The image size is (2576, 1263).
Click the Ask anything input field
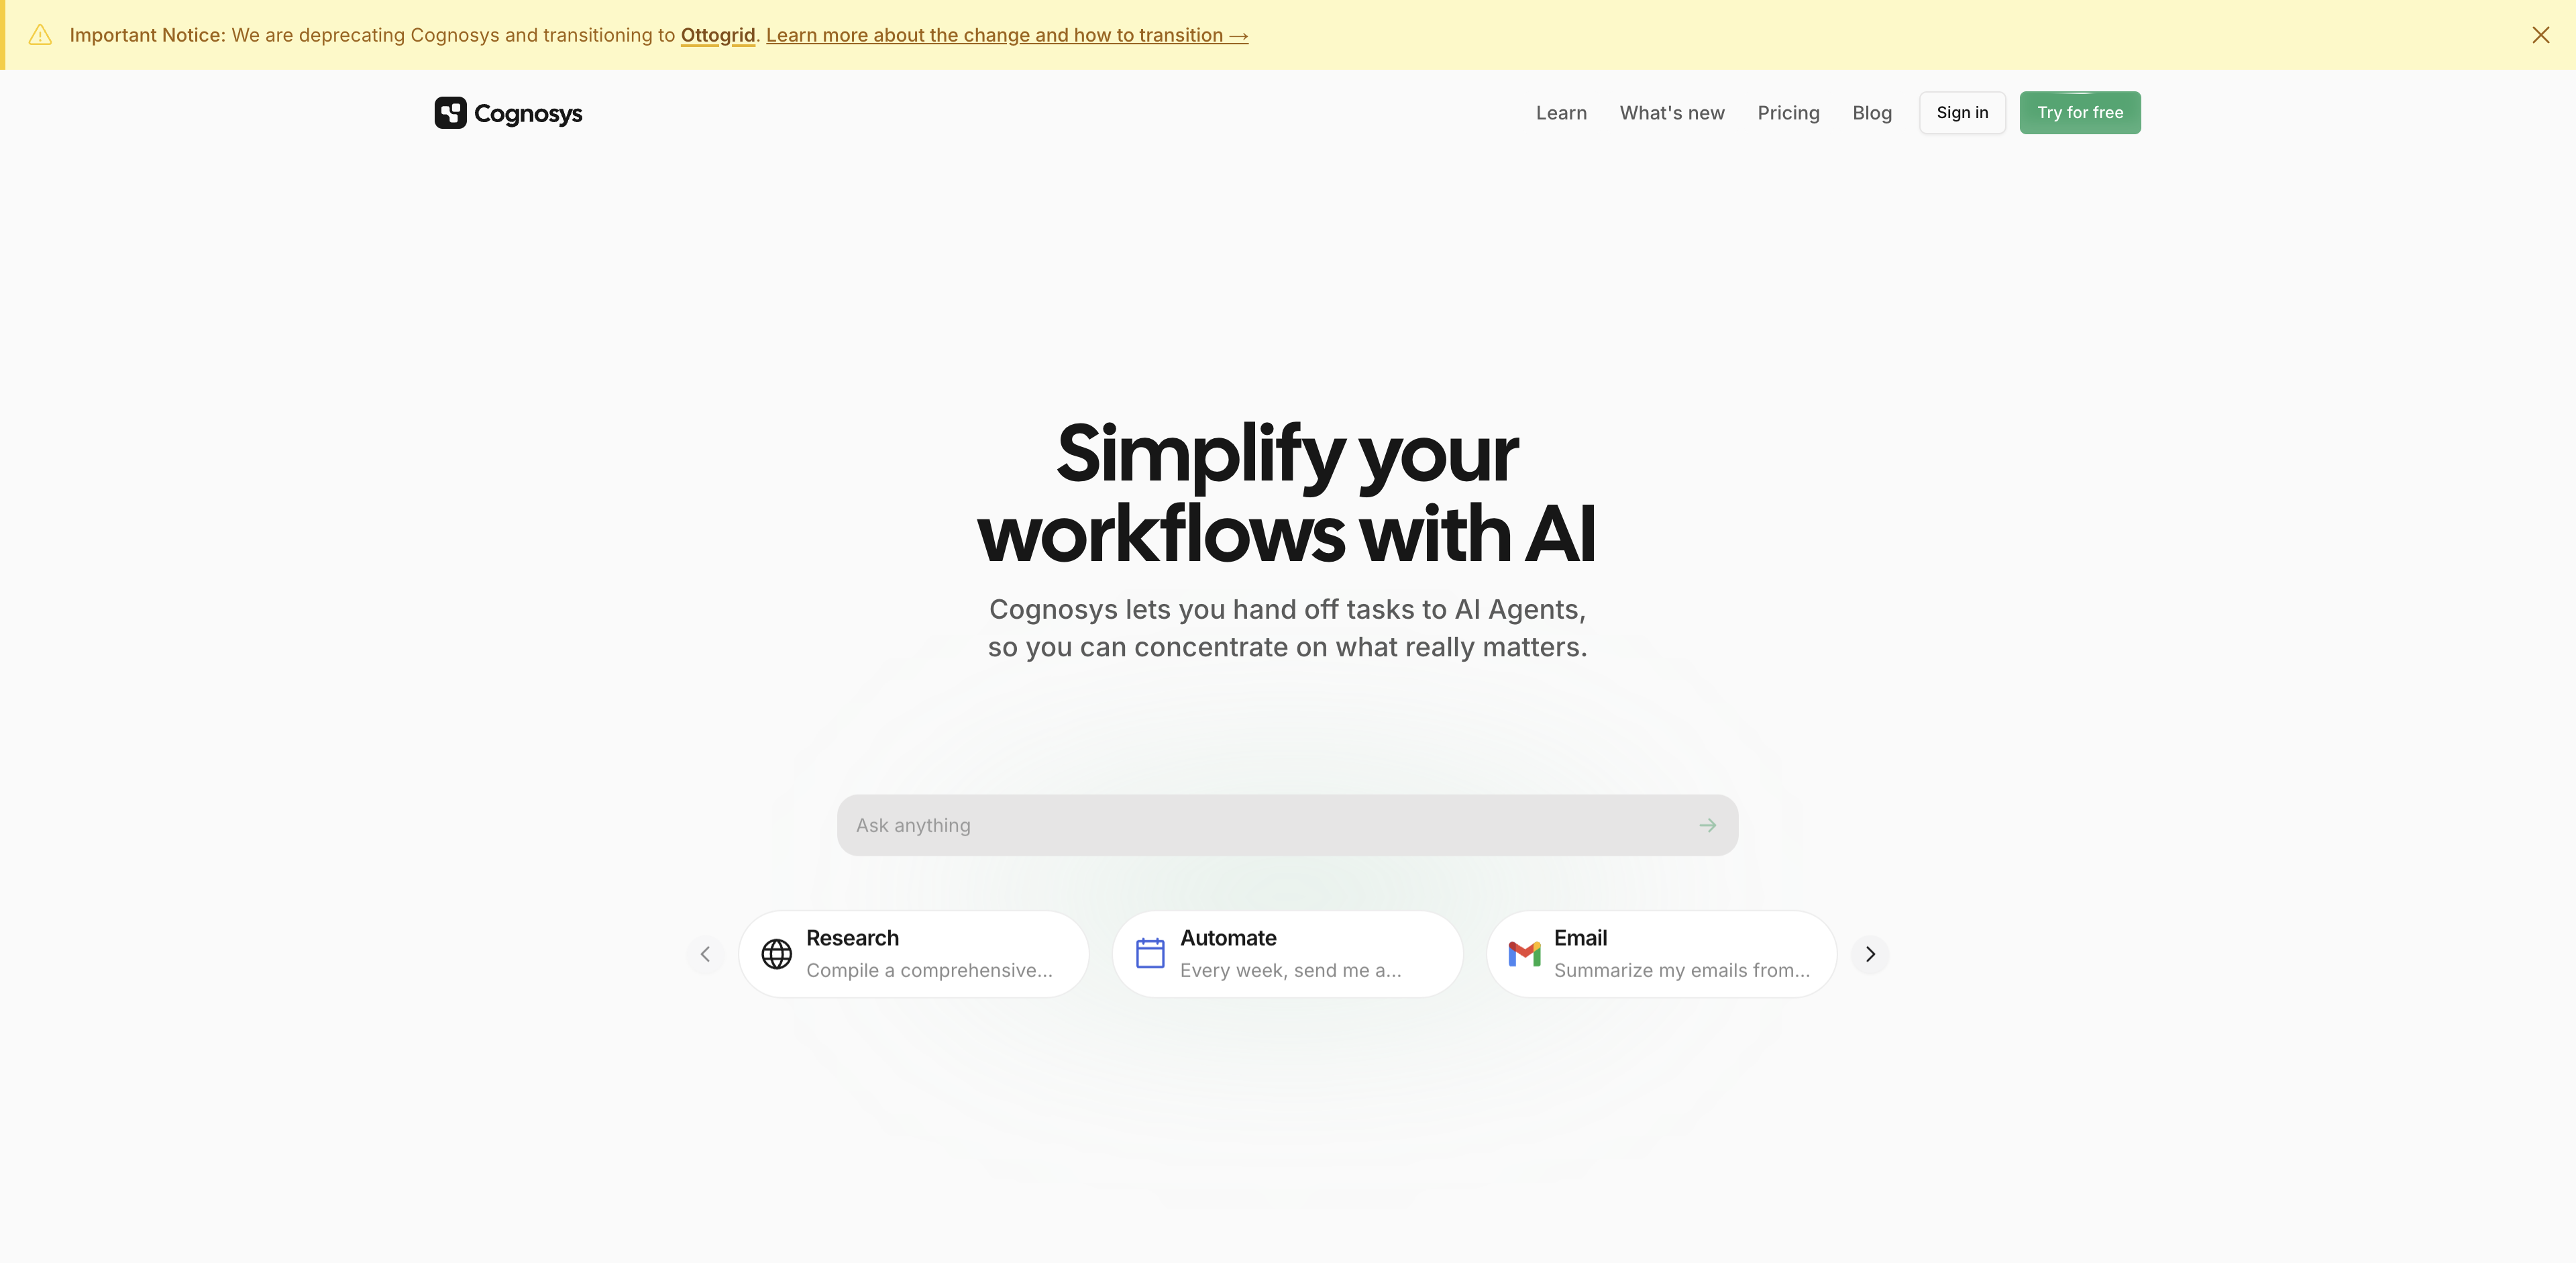1288,825
